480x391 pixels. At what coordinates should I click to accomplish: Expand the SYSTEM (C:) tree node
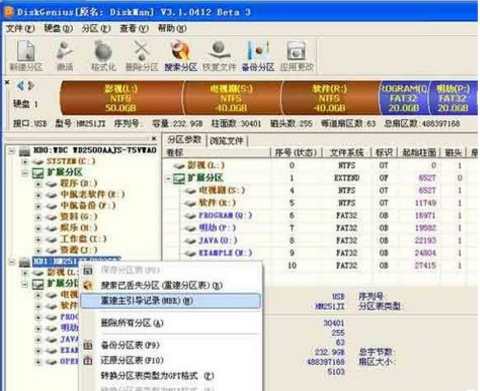tap(25, 162)
